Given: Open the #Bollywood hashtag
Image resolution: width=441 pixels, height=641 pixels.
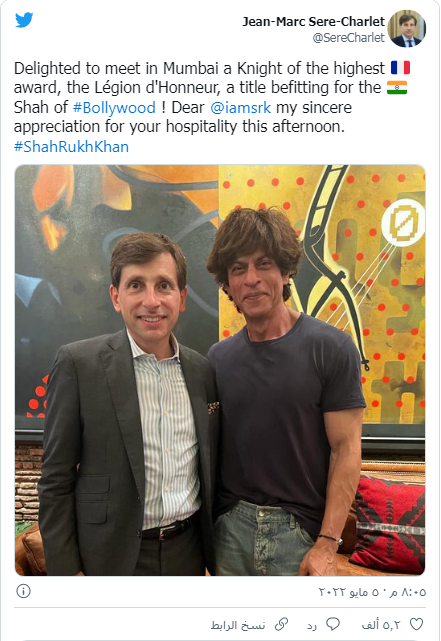Looking at the screenshot, I should pos(114,107).
